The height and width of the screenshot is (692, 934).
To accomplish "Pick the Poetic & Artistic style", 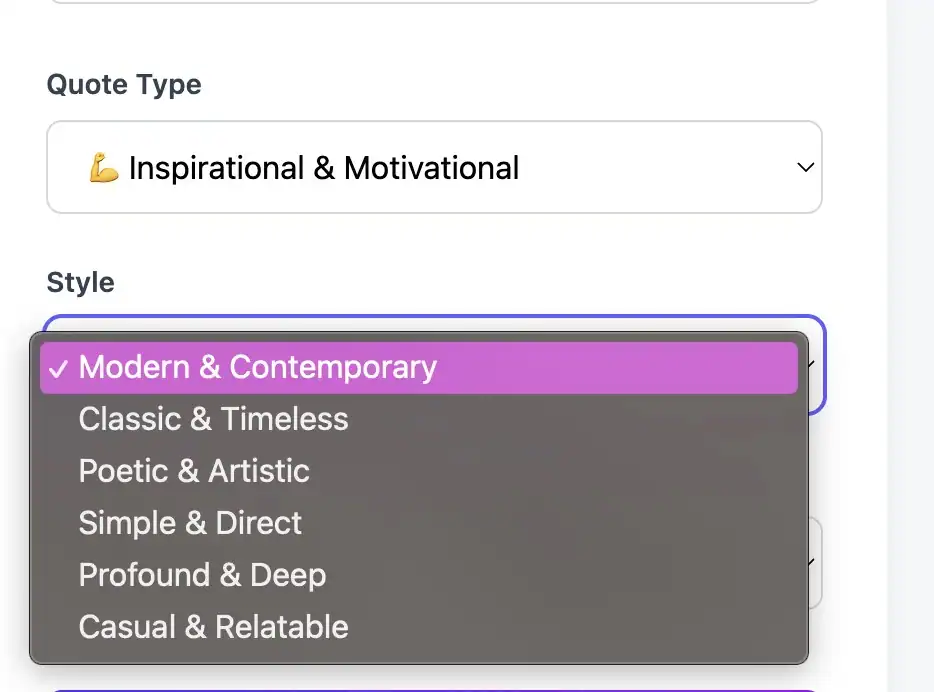I will pyautogui.click(x=194, y=471).
